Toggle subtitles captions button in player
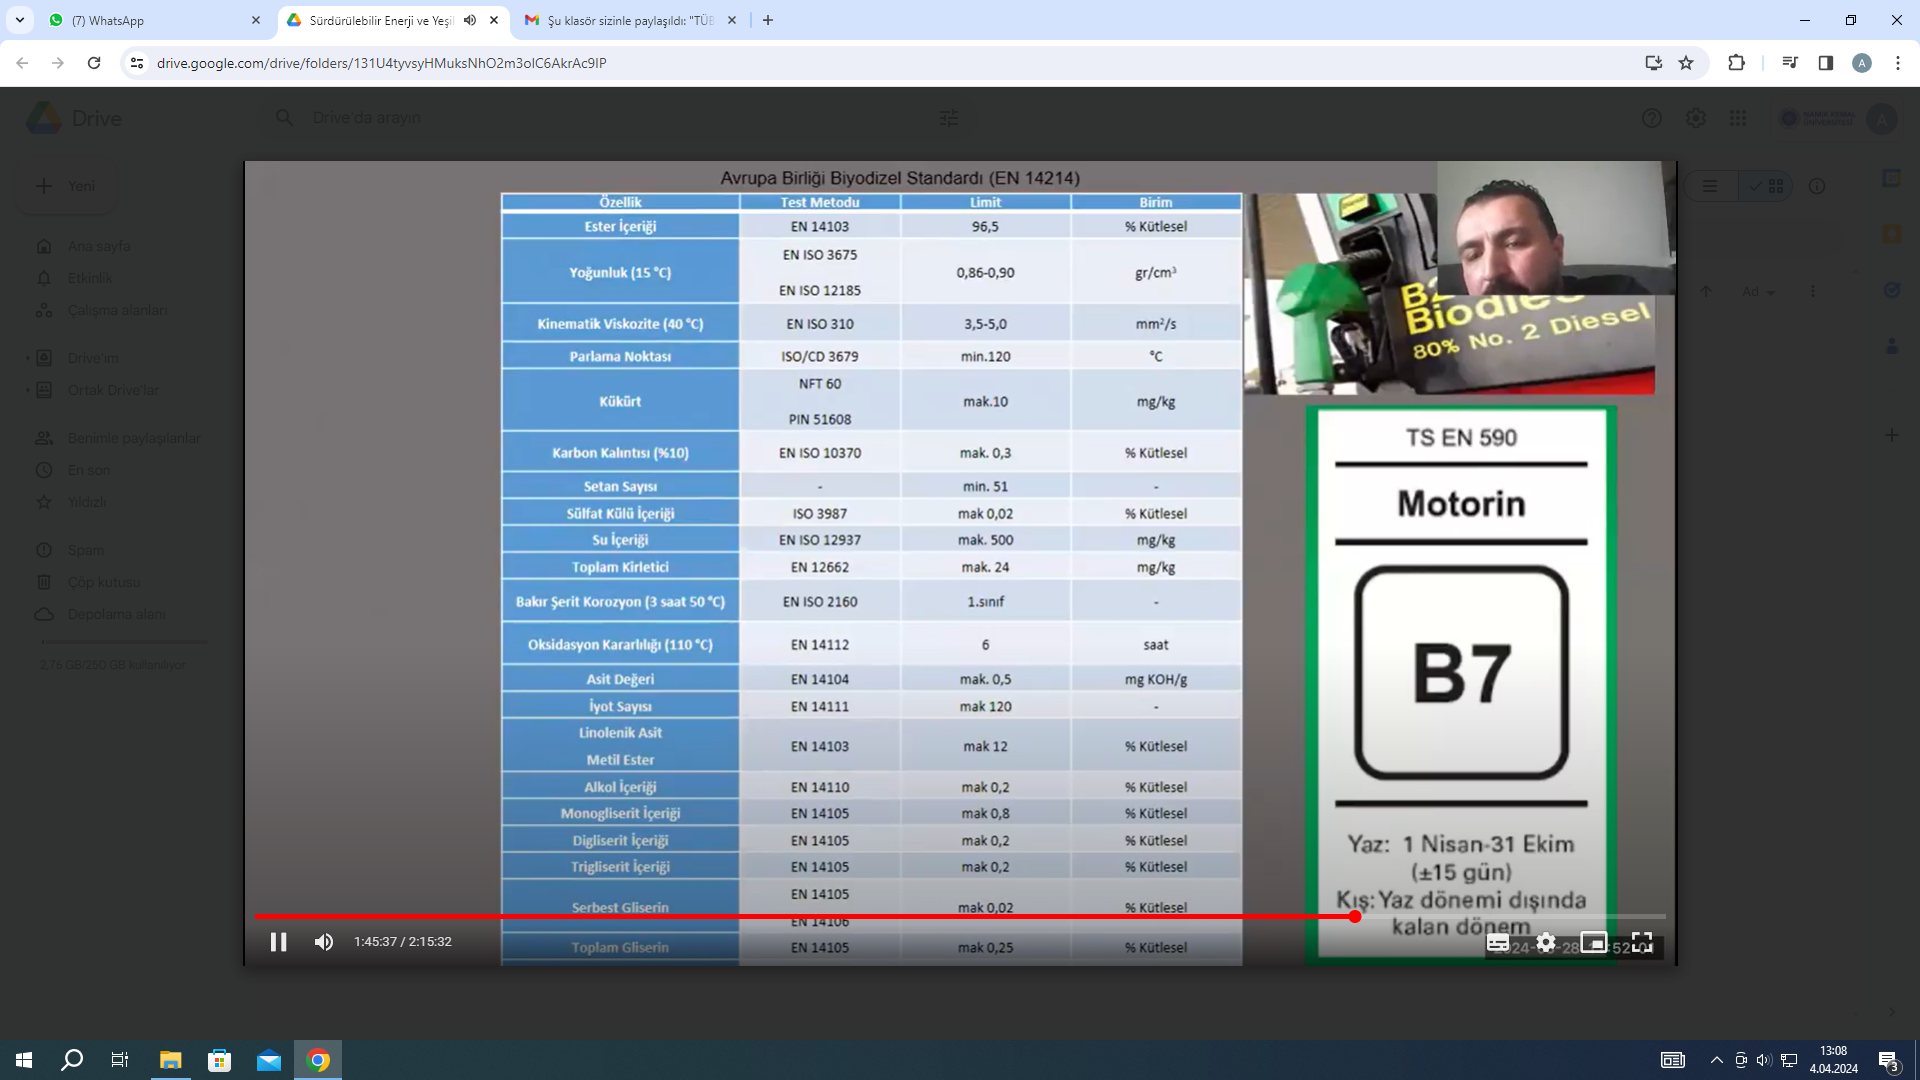The image size is (1920, 1080). click(1498, 942)
